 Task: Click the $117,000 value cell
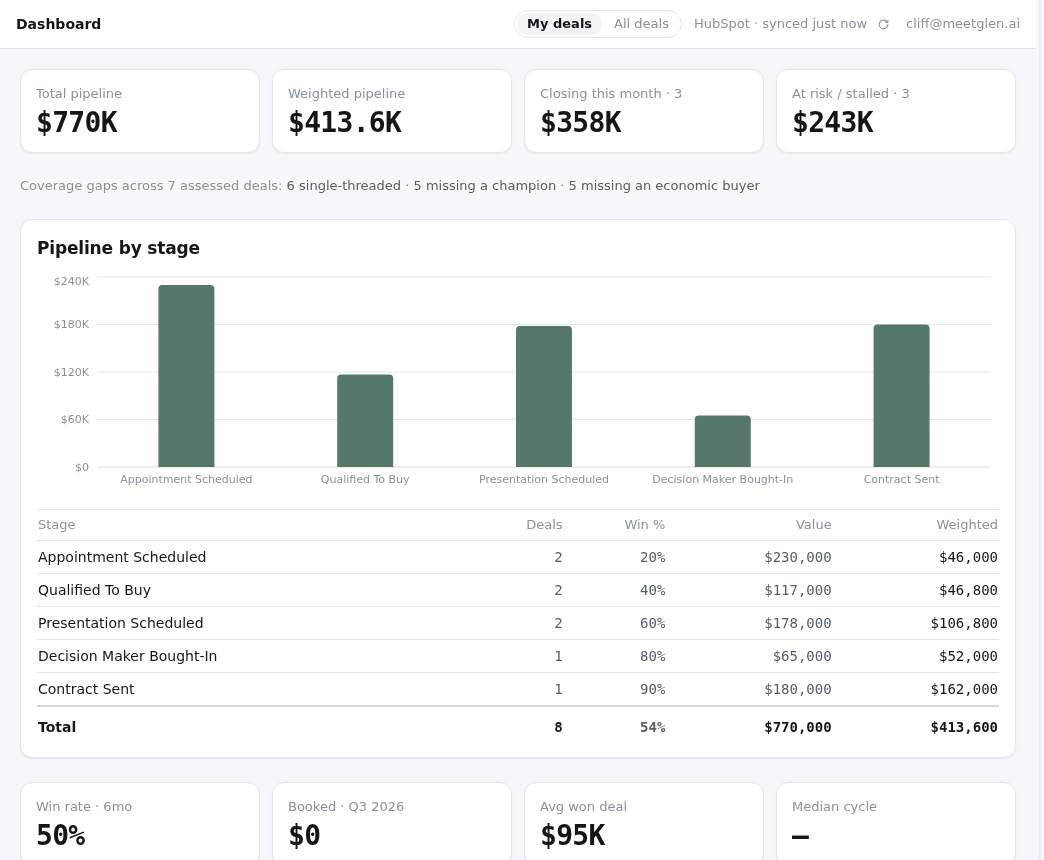(x=798, y=590)
